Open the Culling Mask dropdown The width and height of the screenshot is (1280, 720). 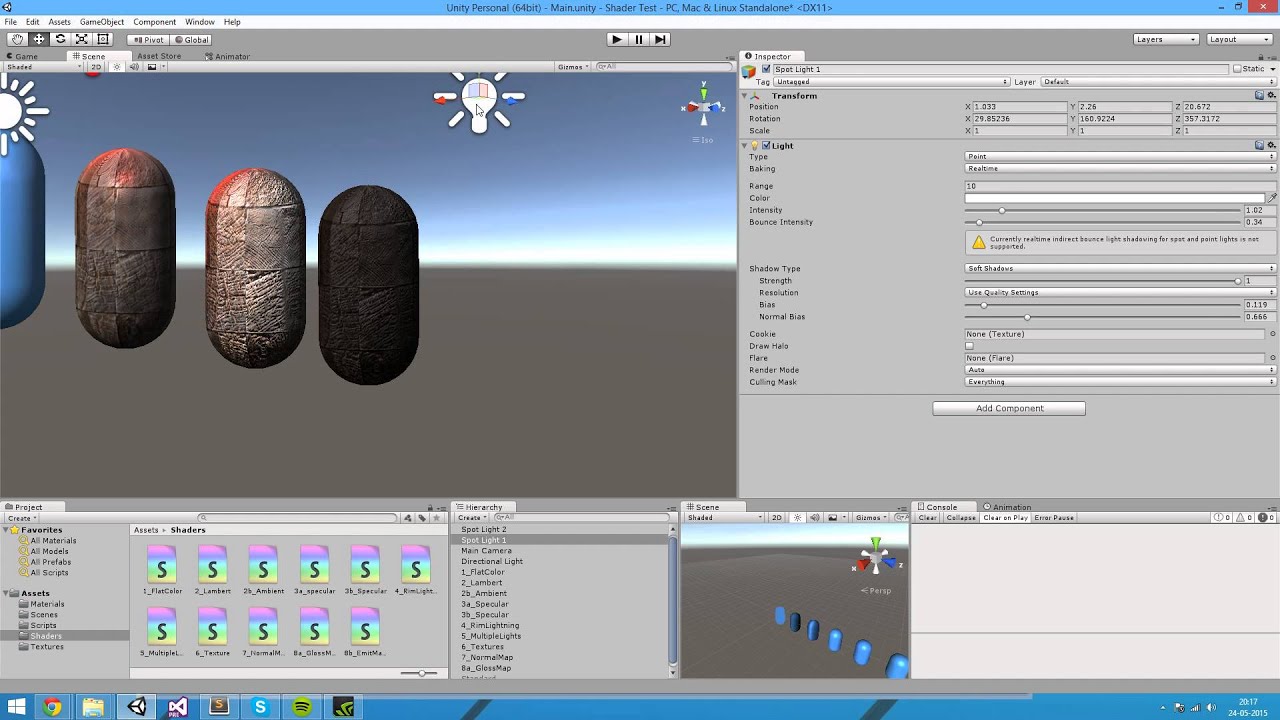pyautogui.click(x=1120, y=382)
